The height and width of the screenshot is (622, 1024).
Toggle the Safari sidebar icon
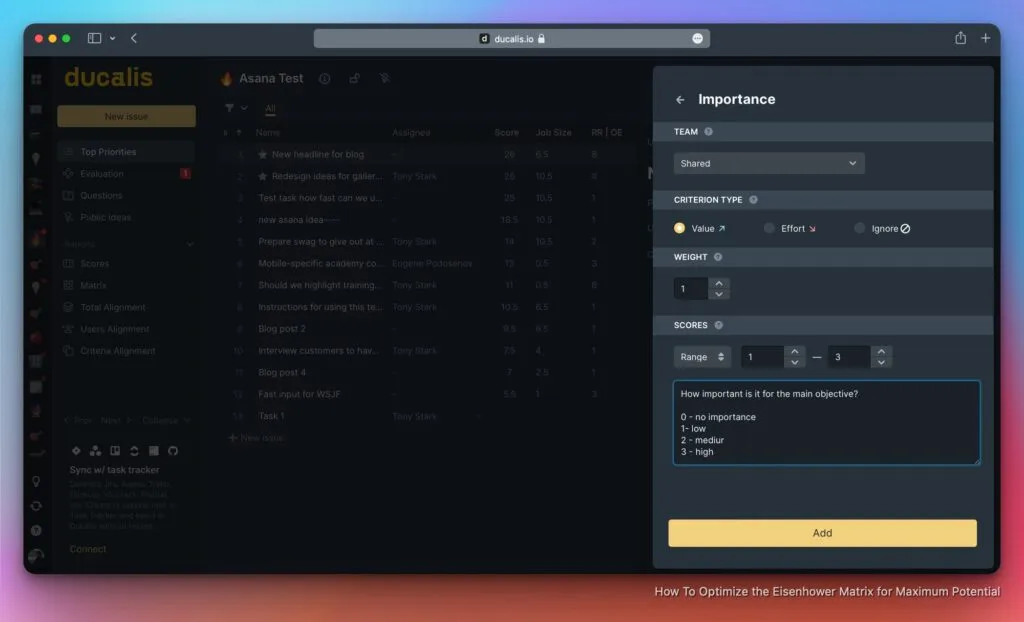click(x=94, y=38)
